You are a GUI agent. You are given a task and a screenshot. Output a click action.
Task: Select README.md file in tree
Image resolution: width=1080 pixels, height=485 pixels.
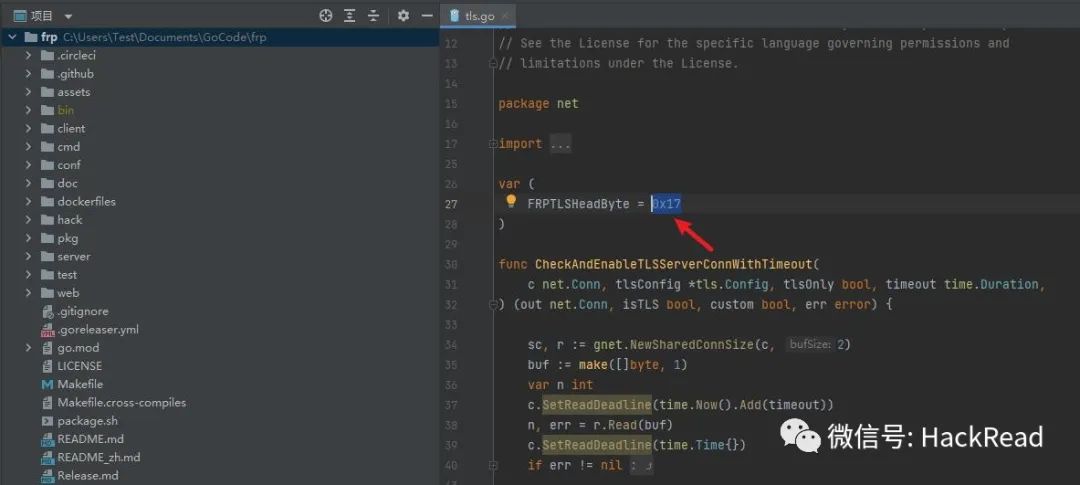(90, 439)
